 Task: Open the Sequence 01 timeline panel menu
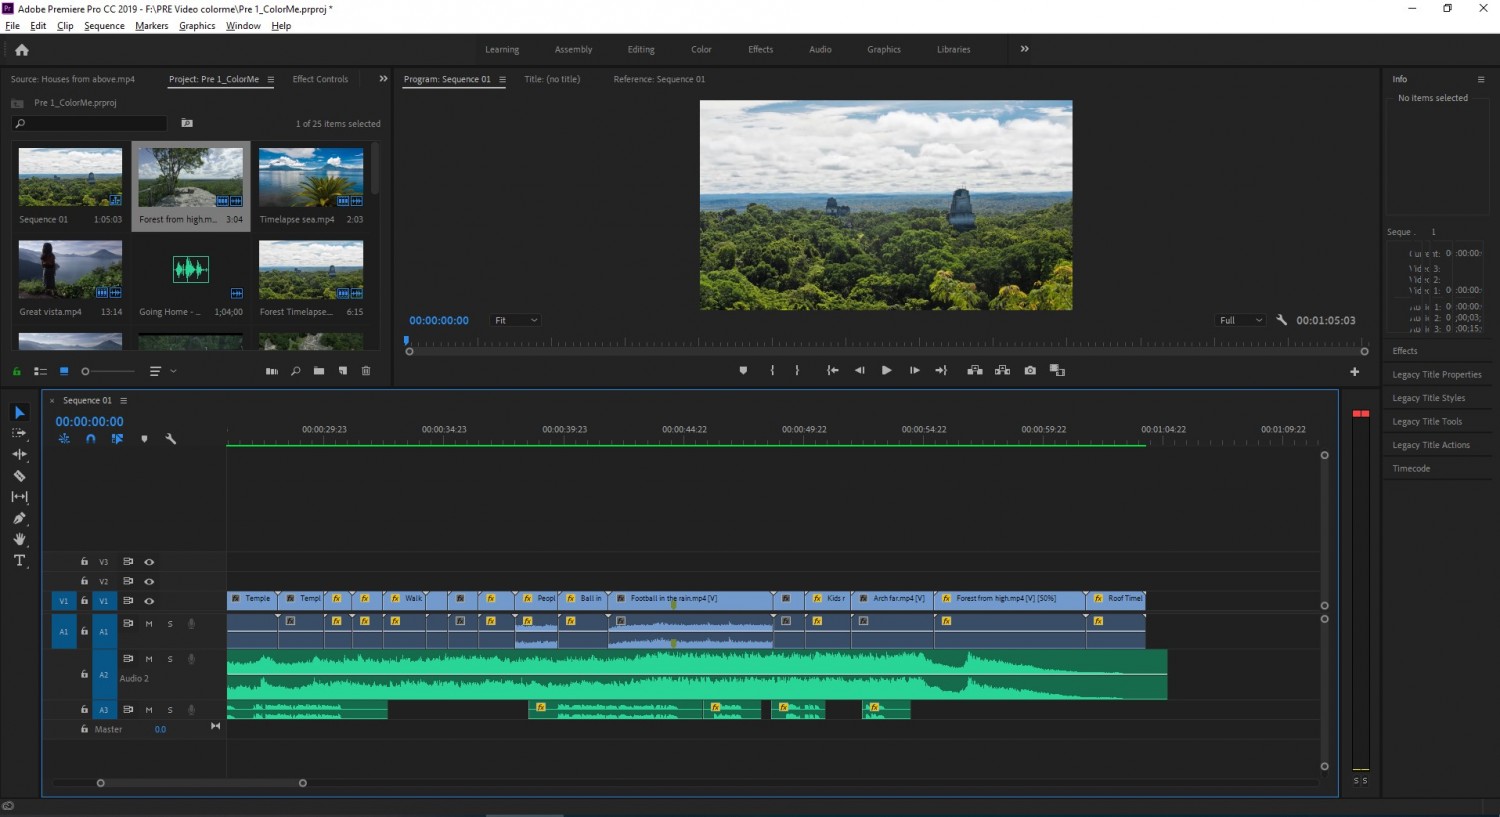(123, 400)
